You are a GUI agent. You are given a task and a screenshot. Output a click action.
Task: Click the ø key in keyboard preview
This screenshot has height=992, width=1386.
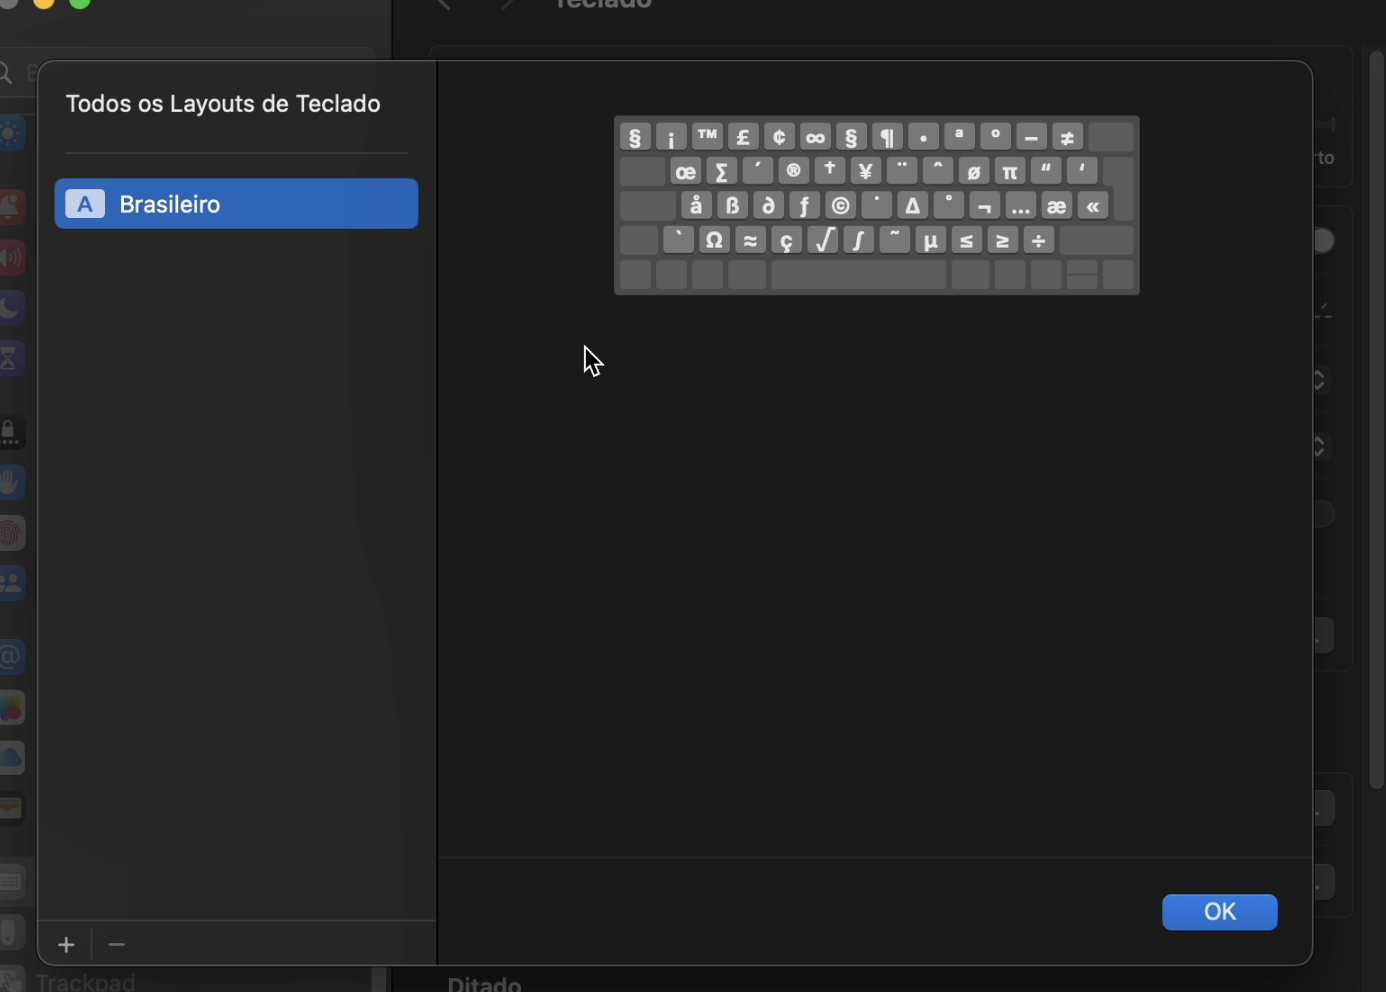click(973, 171)
